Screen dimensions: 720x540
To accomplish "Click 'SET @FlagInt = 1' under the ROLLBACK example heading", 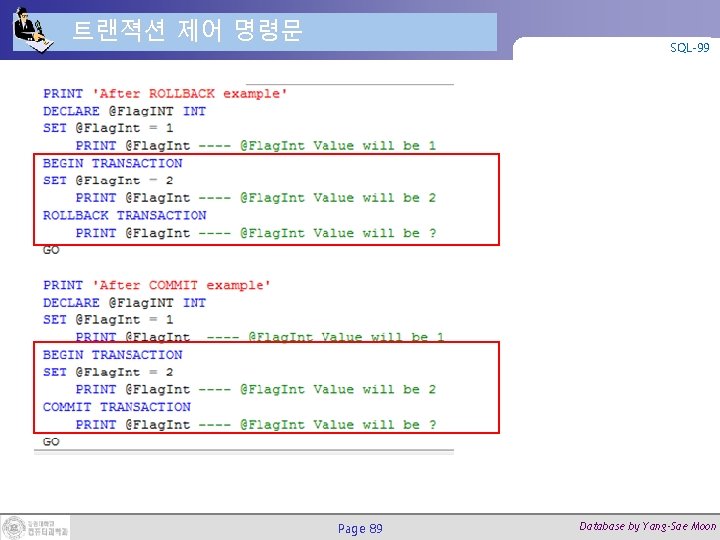I will click(108, 128).
